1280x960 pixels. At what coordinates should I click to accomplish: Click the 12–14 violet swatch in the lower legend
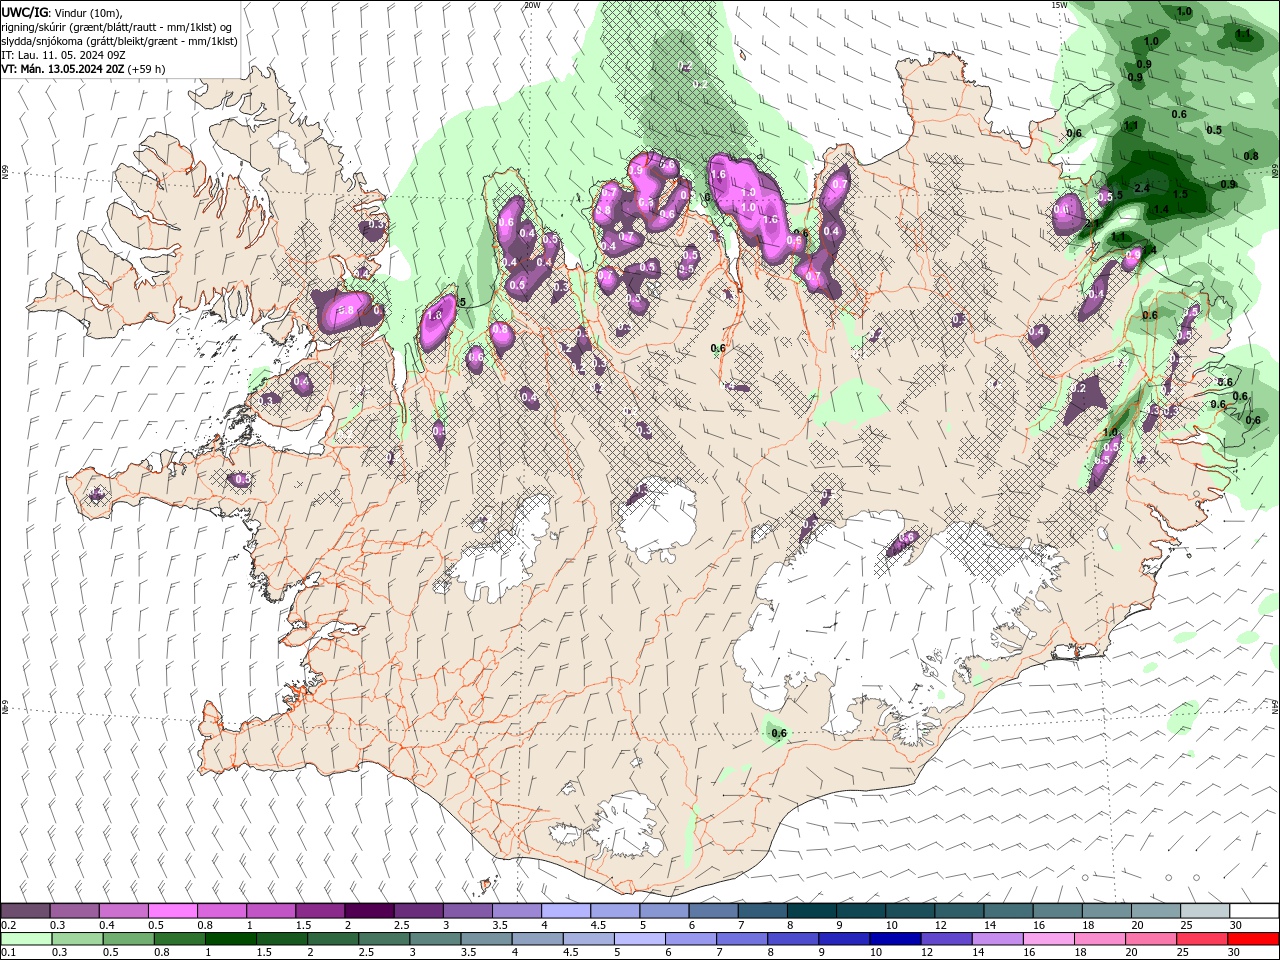[x=947, y=939]
